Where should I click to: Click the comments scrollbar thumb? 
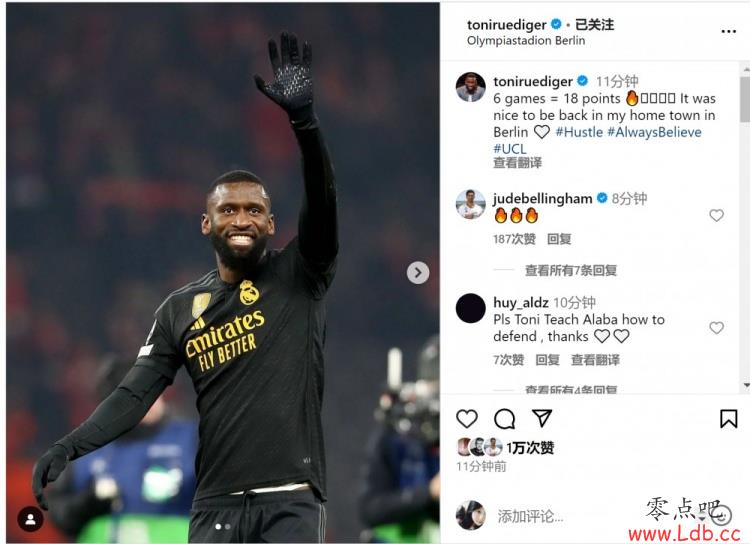(x=745, y=98)
